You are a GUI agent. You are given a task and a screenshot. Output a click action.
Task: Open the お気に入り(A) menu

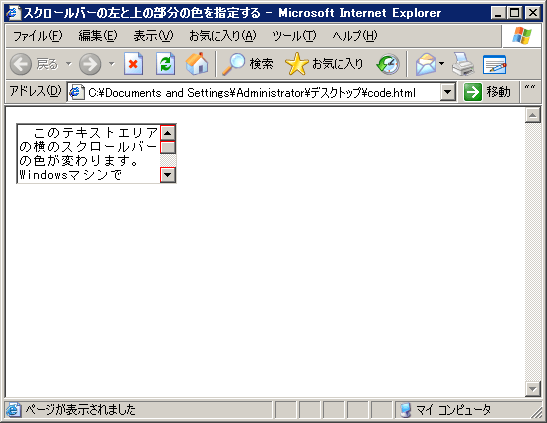(x=223, y=36)
